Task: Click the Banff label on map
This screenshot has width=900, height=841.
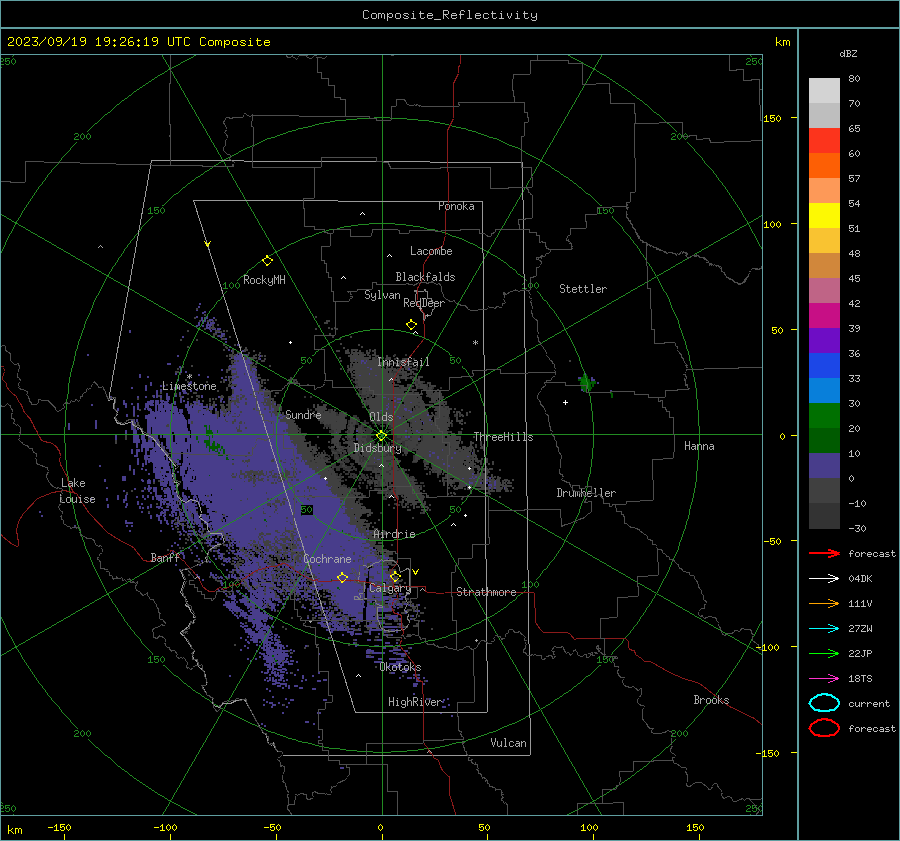Action: [165, 558]
